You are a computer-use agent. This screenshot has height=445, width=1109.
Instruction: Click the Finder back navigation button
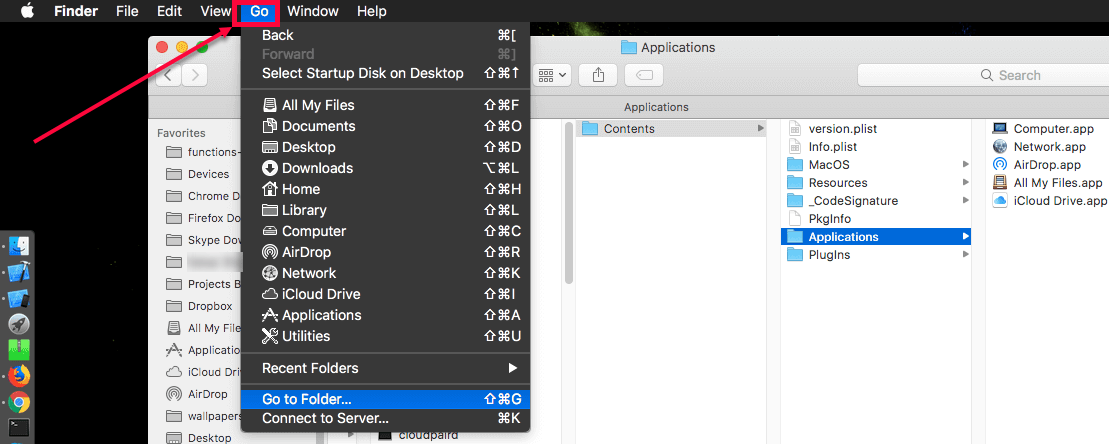168,75
